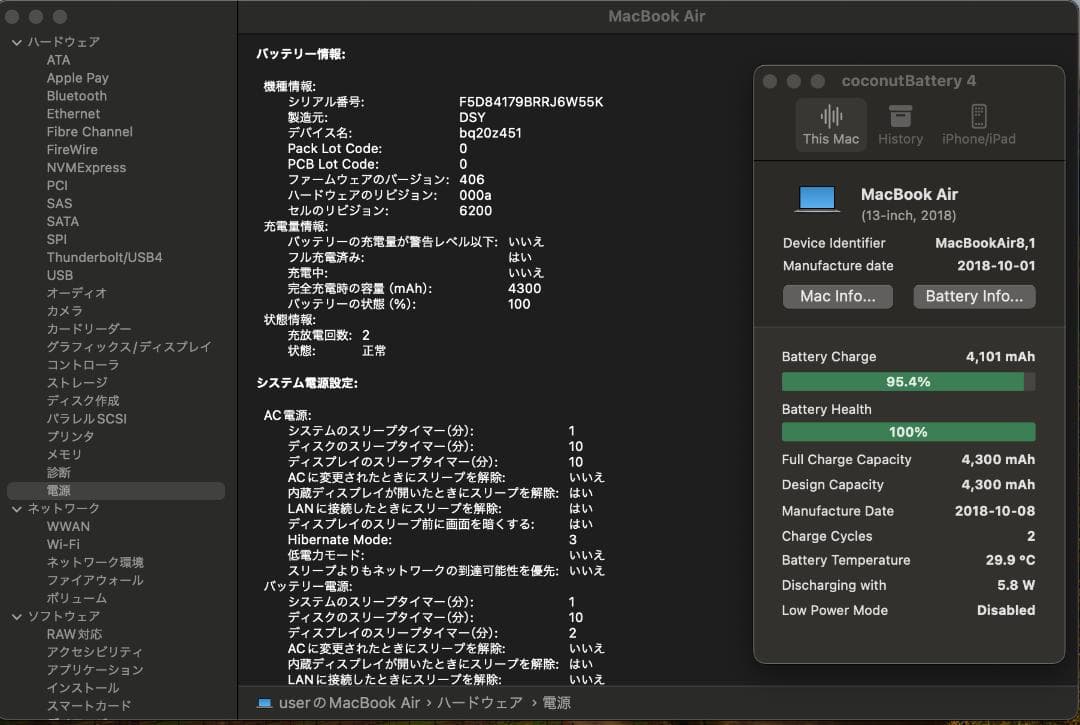Click the 電源 entry in the sidebar
The width and height of the screenshot is (1080, 725).
tap(60, 490)
